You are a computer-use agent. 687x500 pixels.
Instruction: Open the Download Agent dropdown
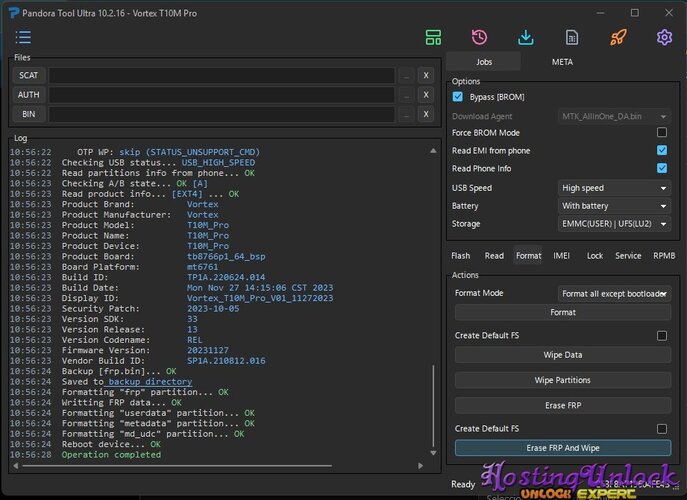[x=614, y=116]
